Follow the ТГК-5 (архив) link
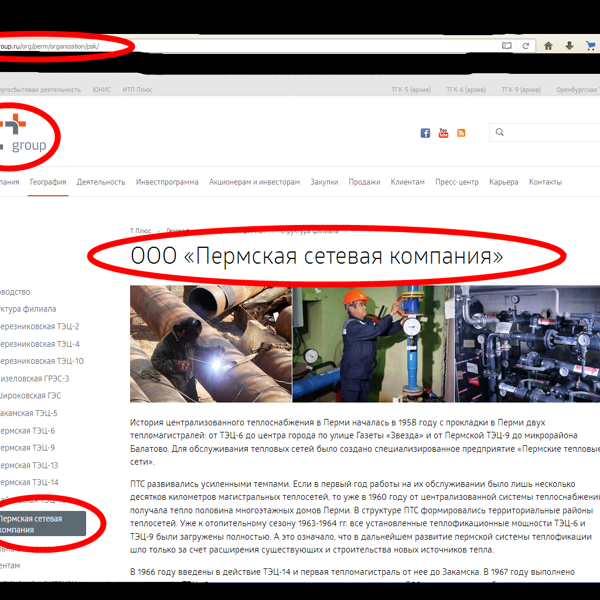This screenshot has height=600, width=600. pyautogui.click(x=411, y=90)
